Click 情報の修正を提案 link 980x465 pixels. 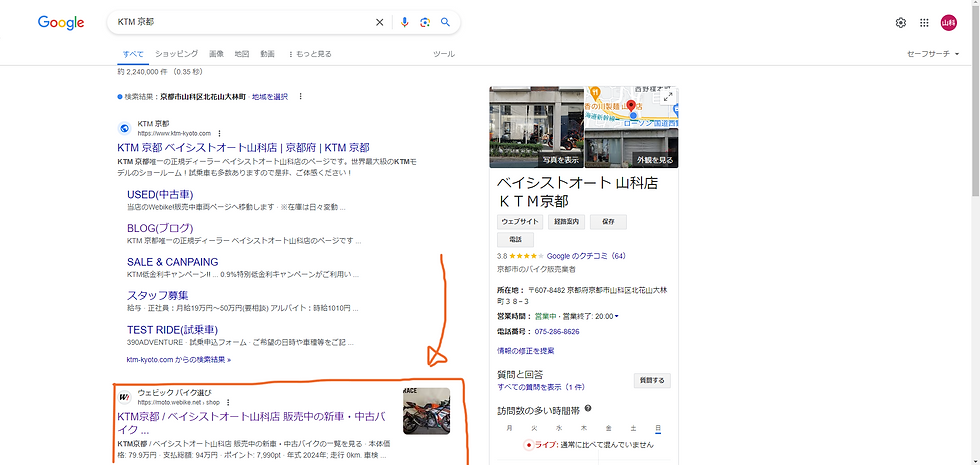(526, 351)
